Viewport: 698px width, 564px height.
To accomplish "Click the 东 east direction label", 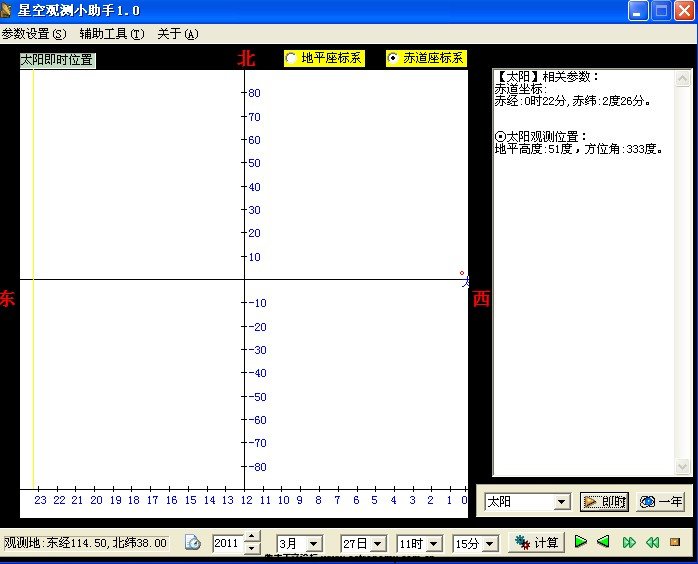I will pos(8,298).
